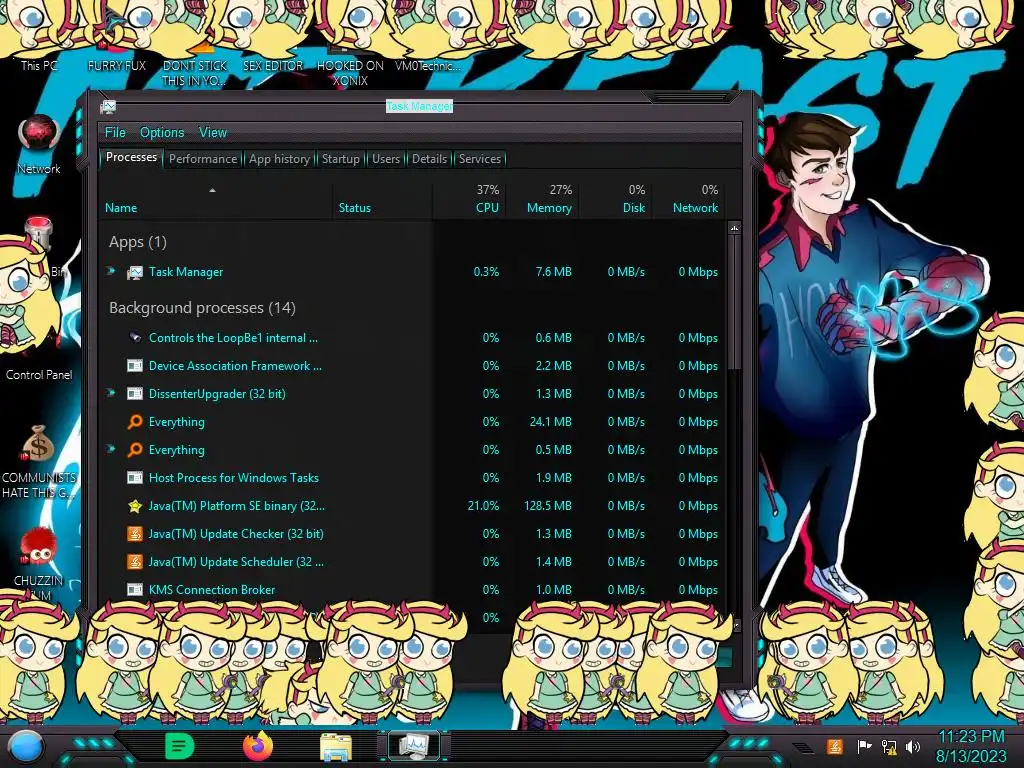
Task: Click the LoopBe1 internal process icon
Action: (135, 338)
